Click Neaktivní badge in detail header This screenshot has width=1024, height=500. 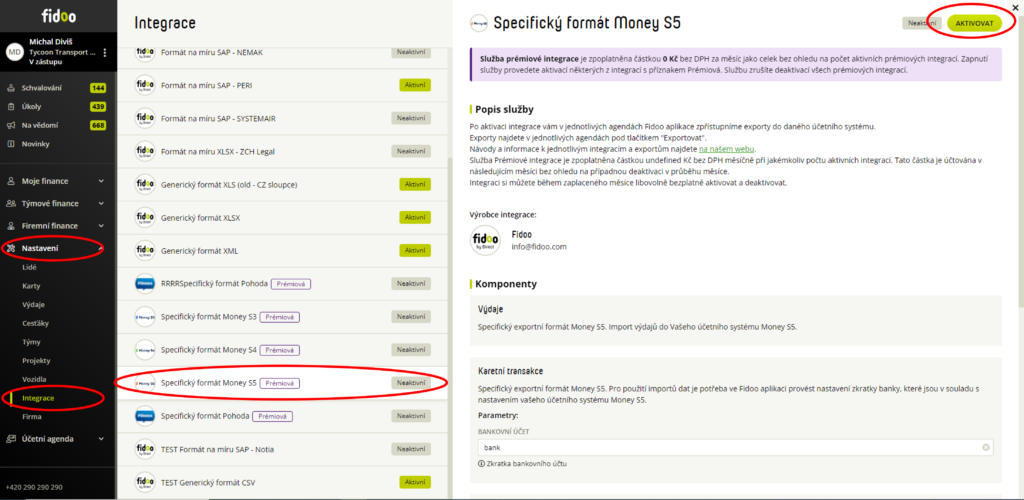pyautogui.click(x=922, y=23)
